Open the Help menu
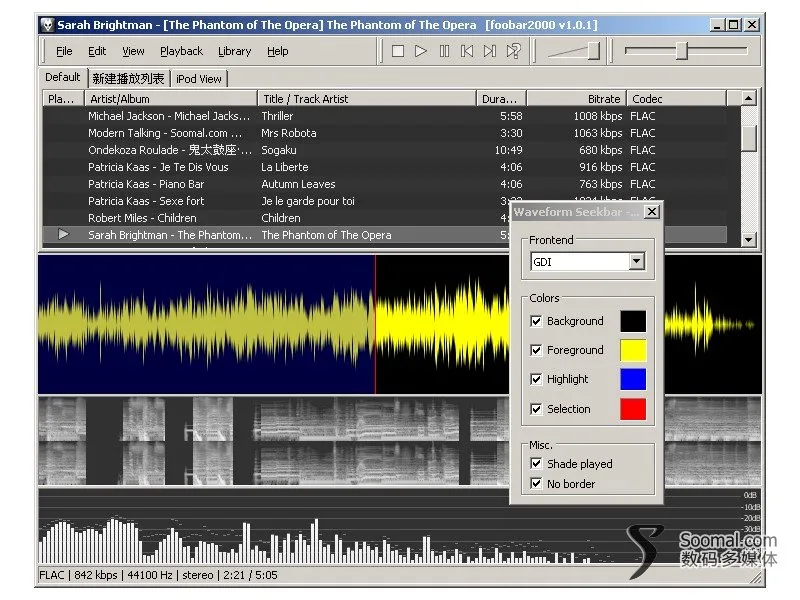 pos(278,51)
